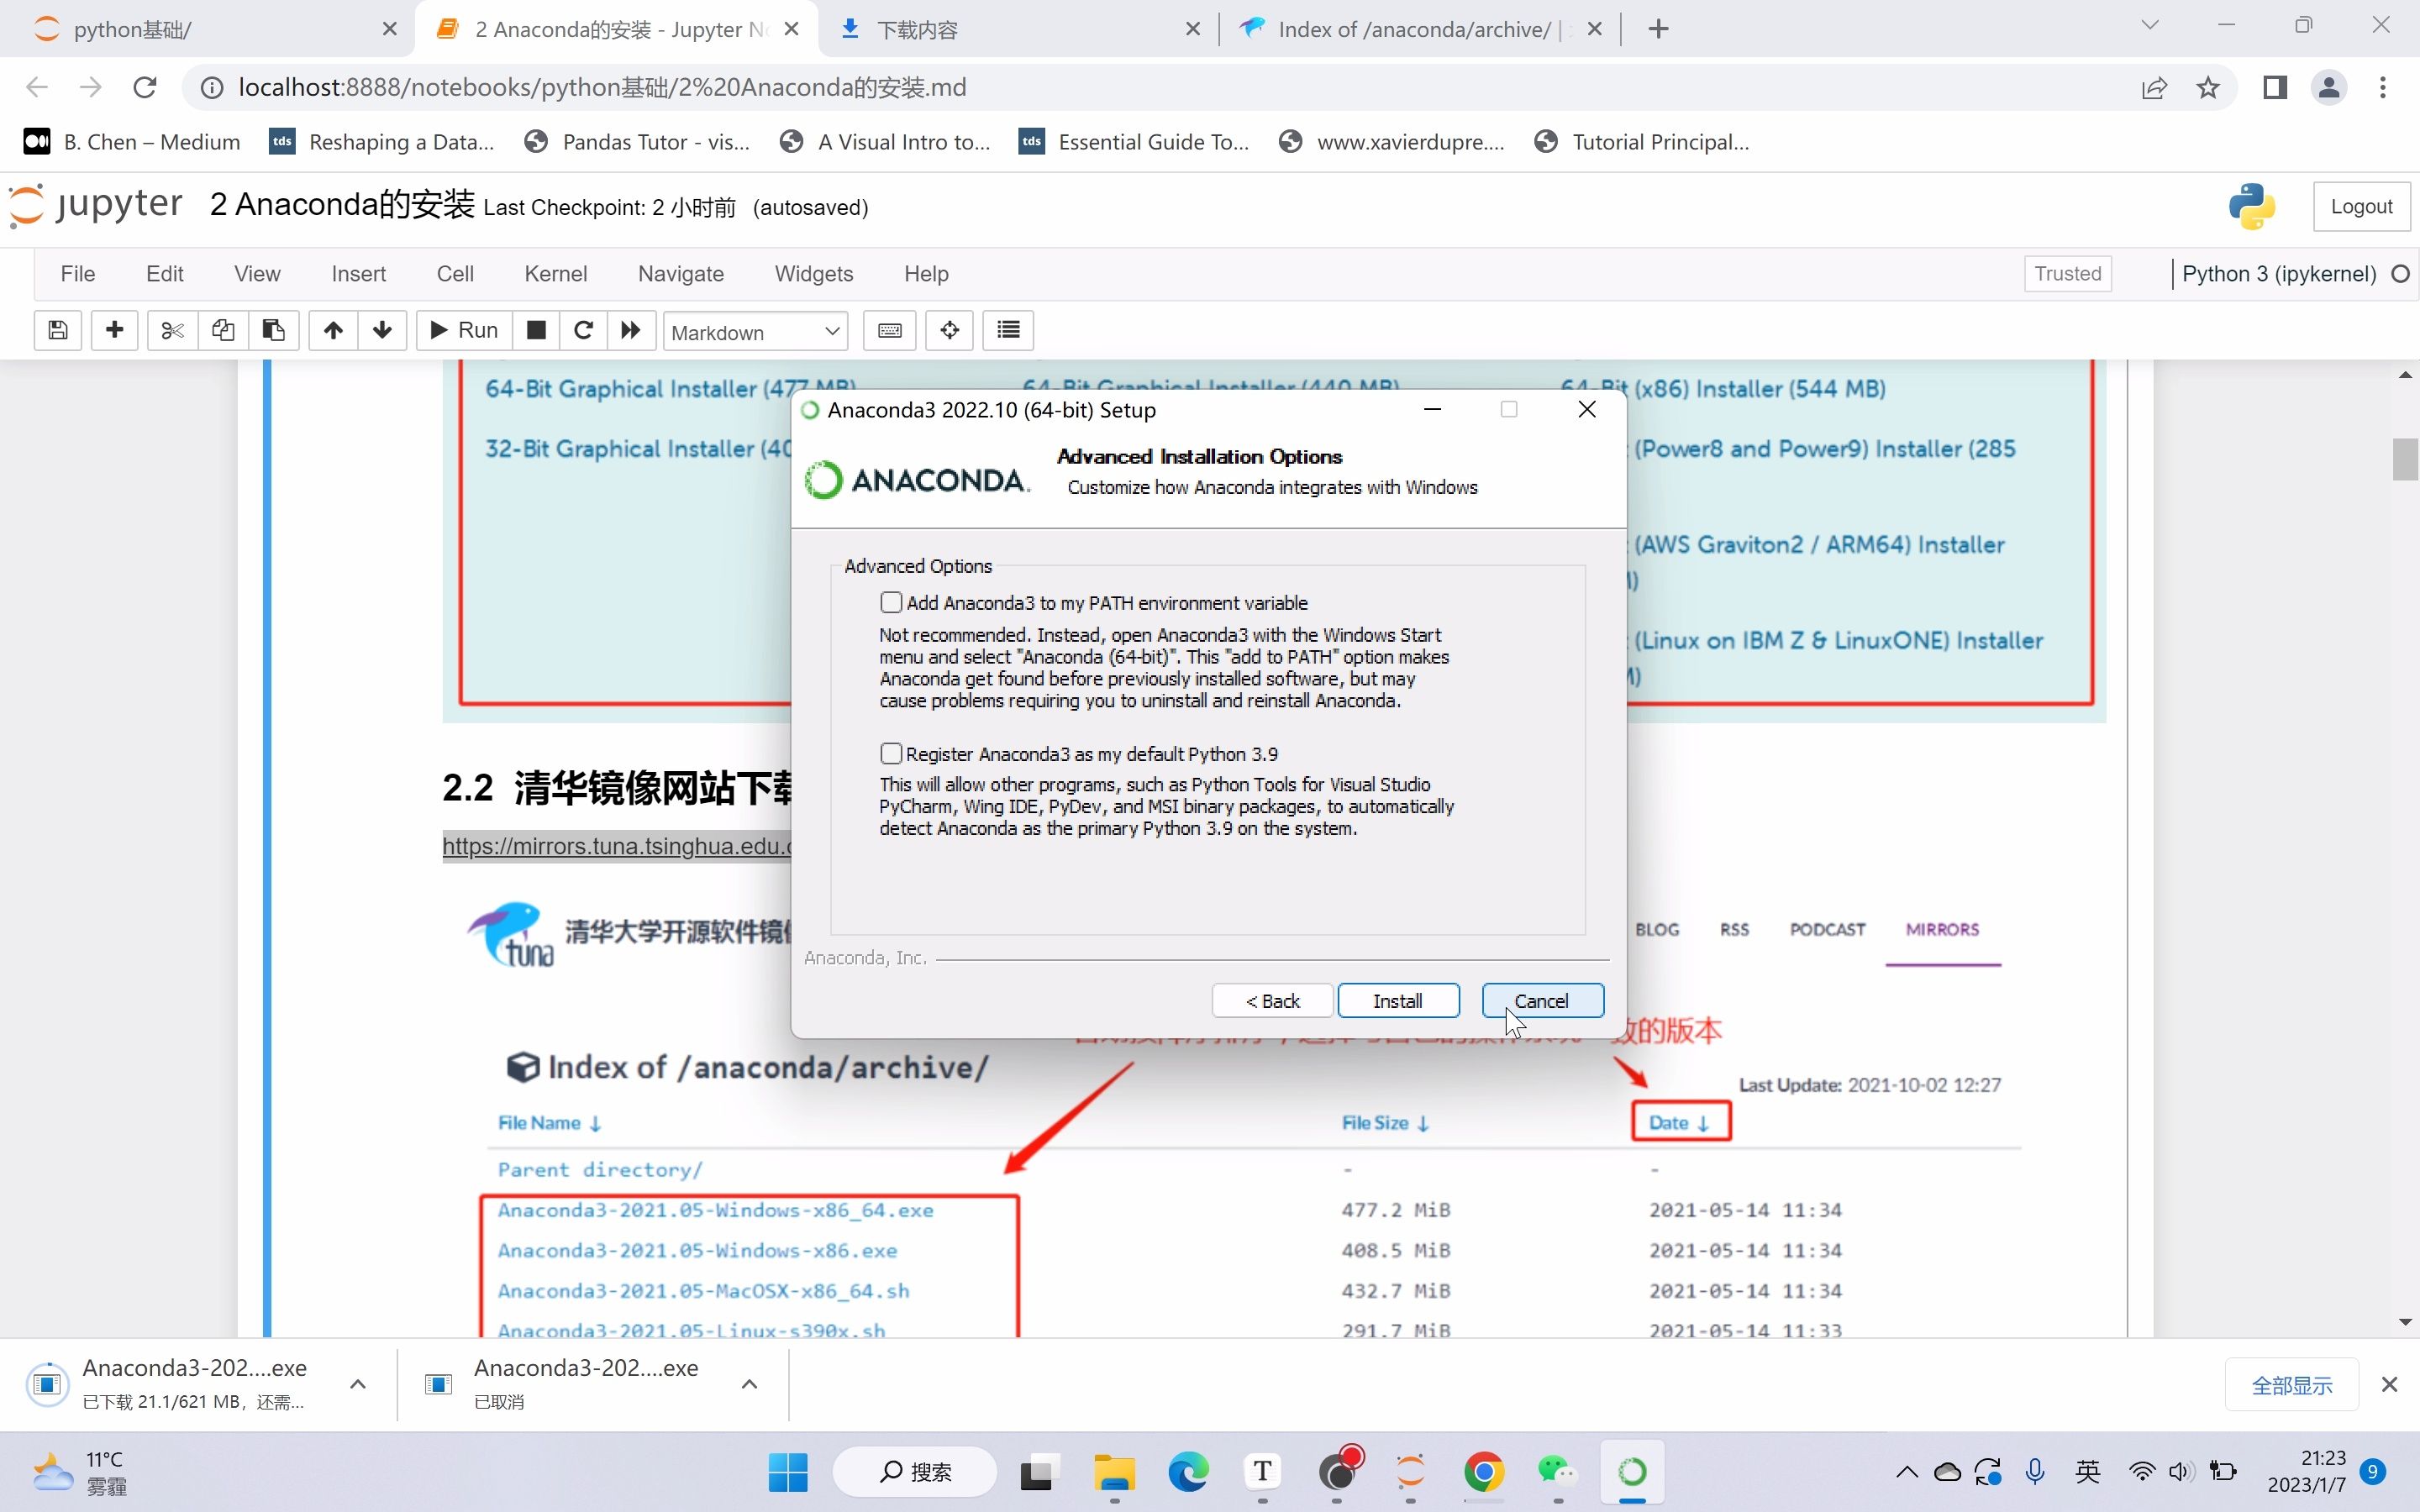Image resolution: width=2420 pixels, height=1512 pixels.
Task: Check Register Anaconda3 as default Python 3.9
Action: tap(891, 753)
